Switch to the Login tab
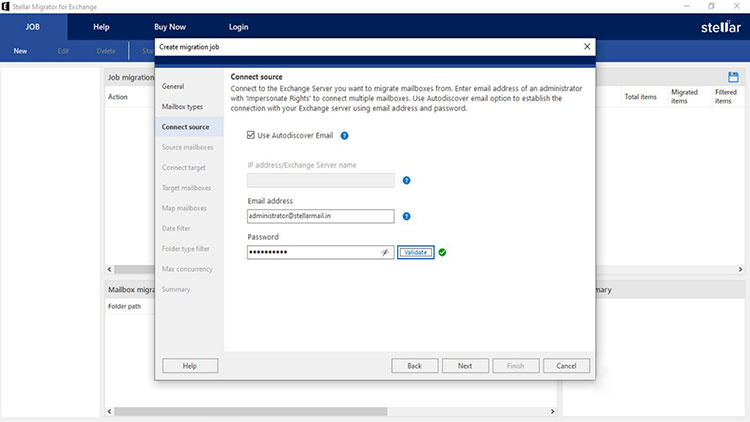Screen dimensions: 750x422 [x=238, y=27]
